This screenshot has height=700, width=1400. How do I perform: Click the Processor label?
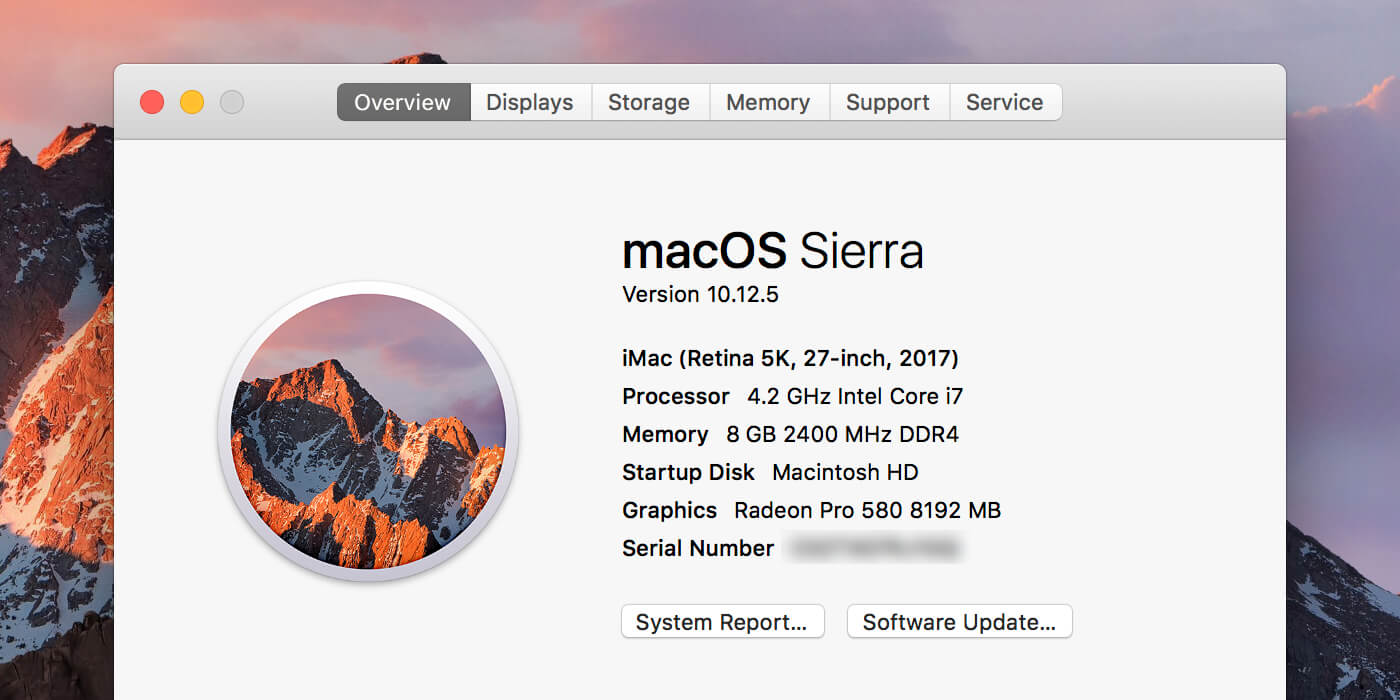676,396
